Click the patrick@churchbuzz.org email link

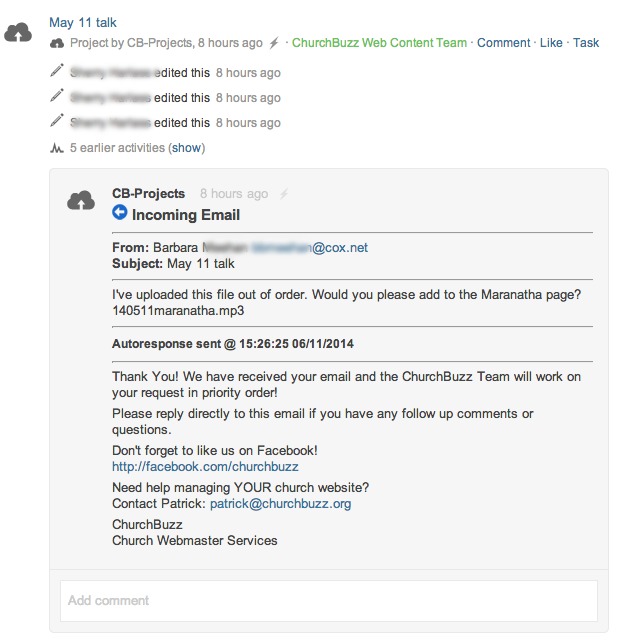pos(280,504)
